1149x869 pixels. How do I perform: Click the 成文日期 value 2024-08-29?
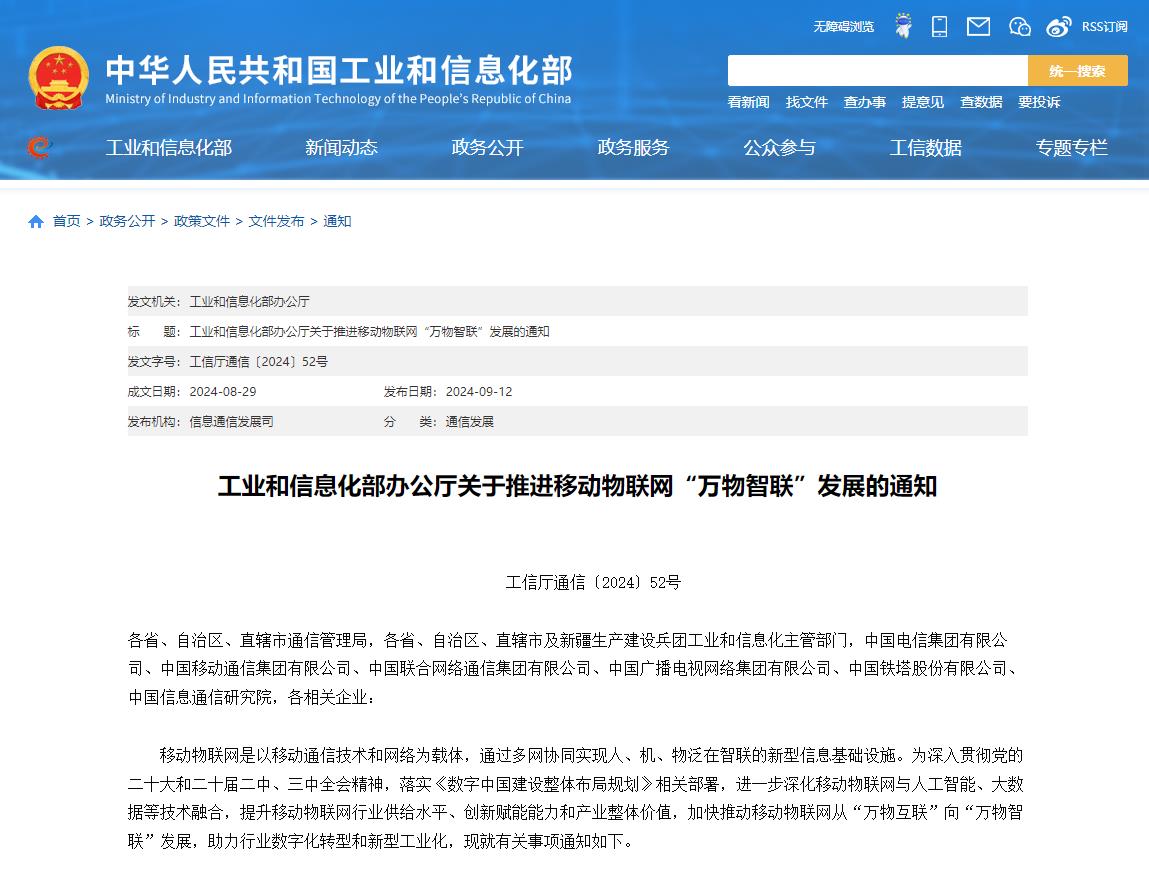223,392
